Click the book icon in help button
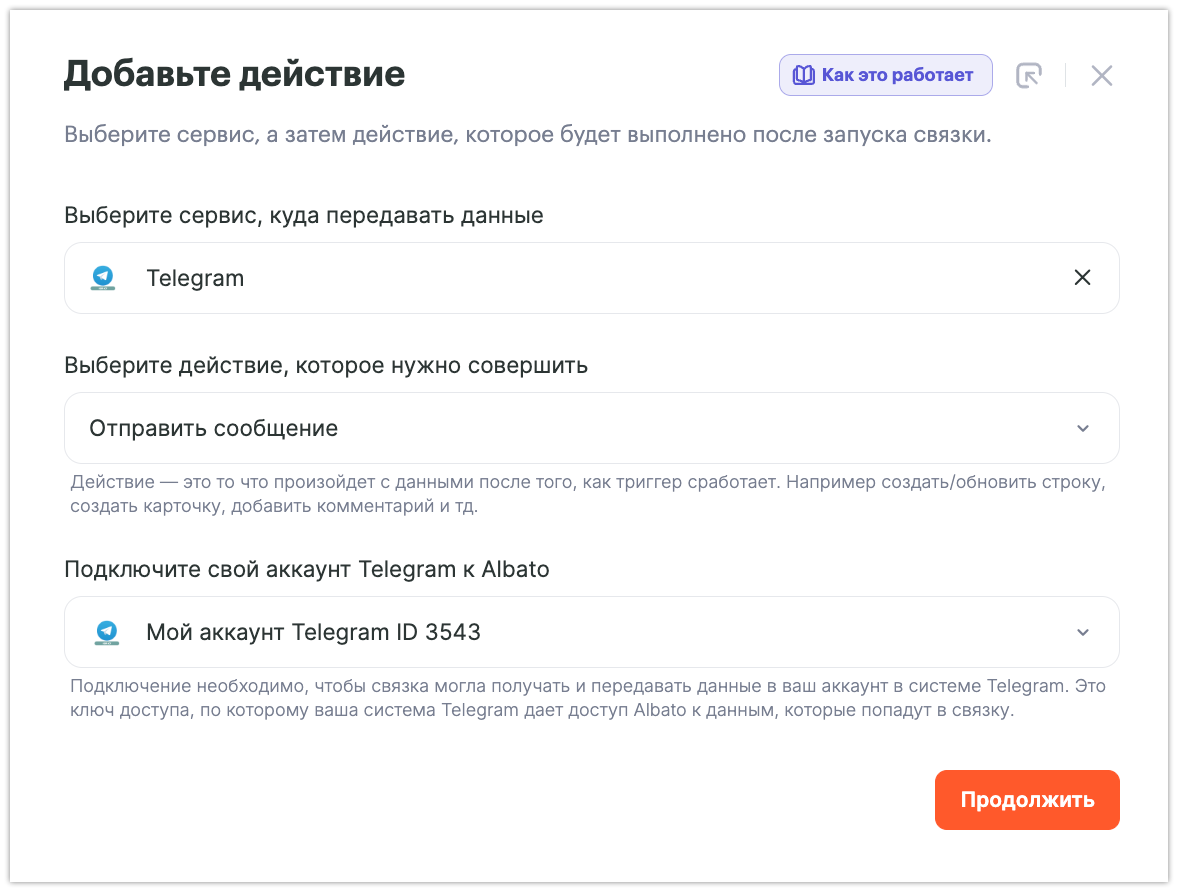 (x=804, y=75)
